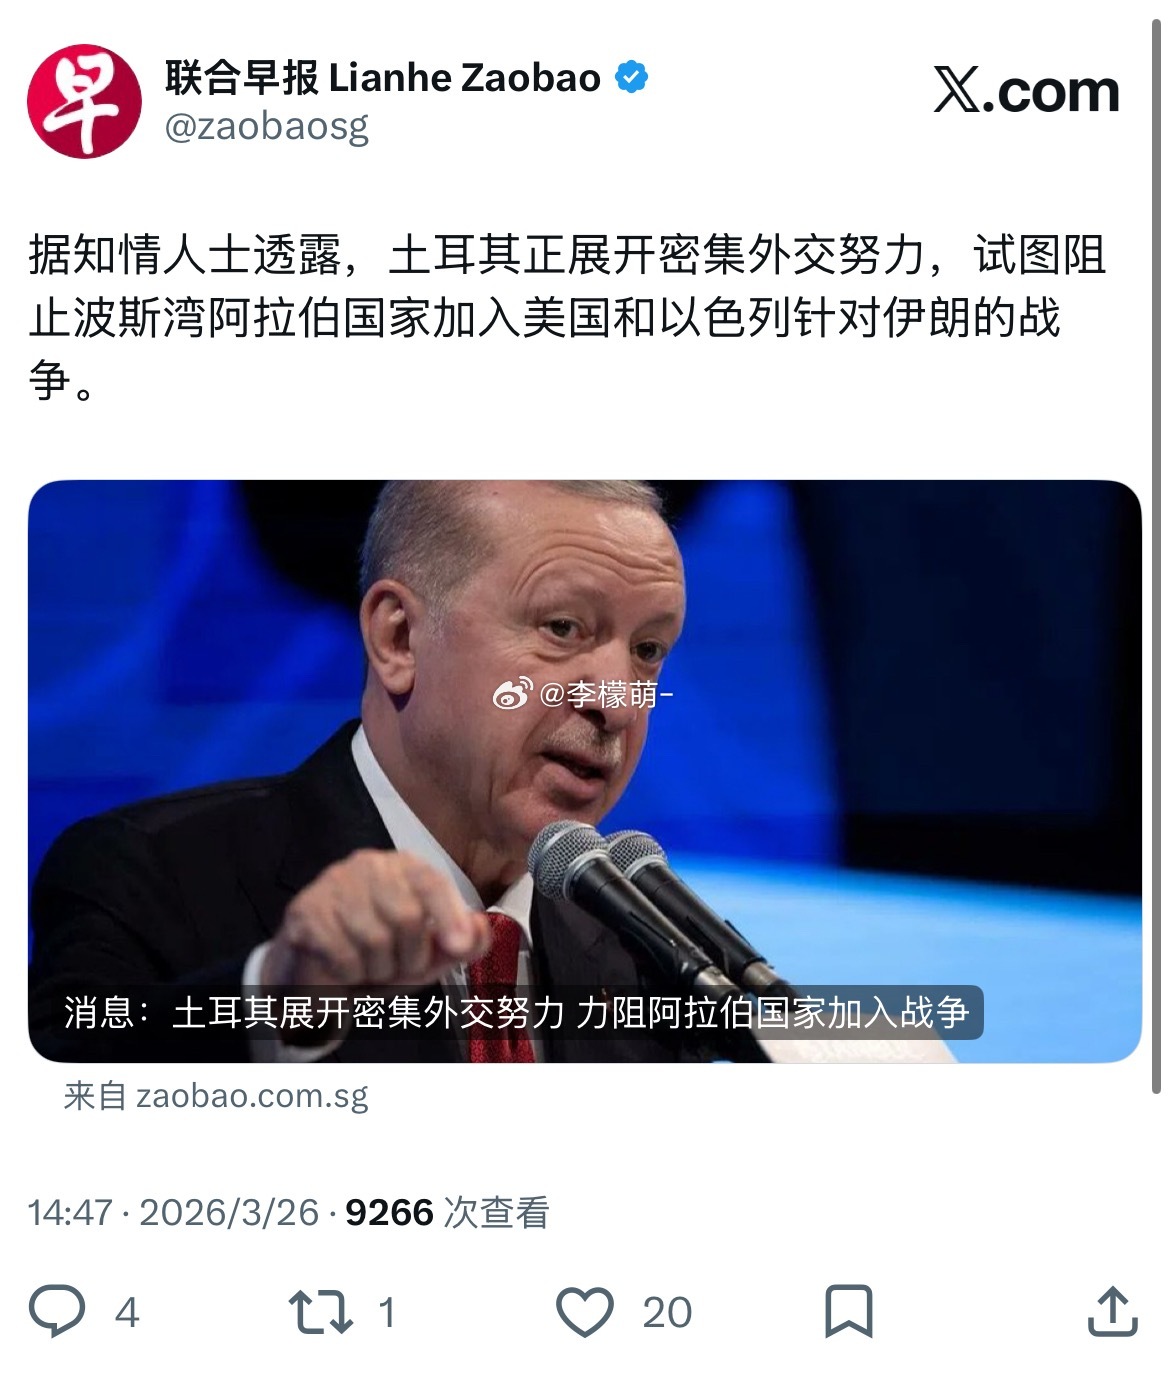The width and height of the screenshot is (1169, 1385).
Task: Click the Weibo watermark logo on photo
Action: click(513, 693)
